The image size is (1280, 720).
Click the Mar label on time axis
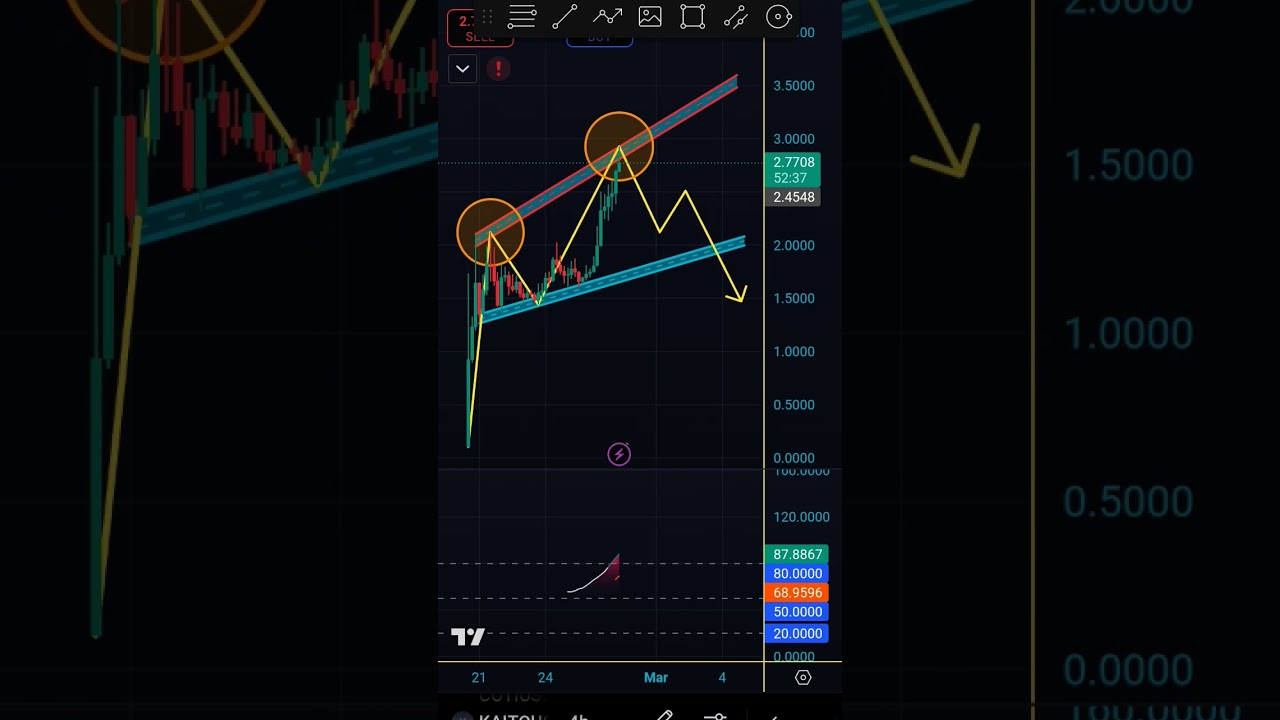(656, 677)
